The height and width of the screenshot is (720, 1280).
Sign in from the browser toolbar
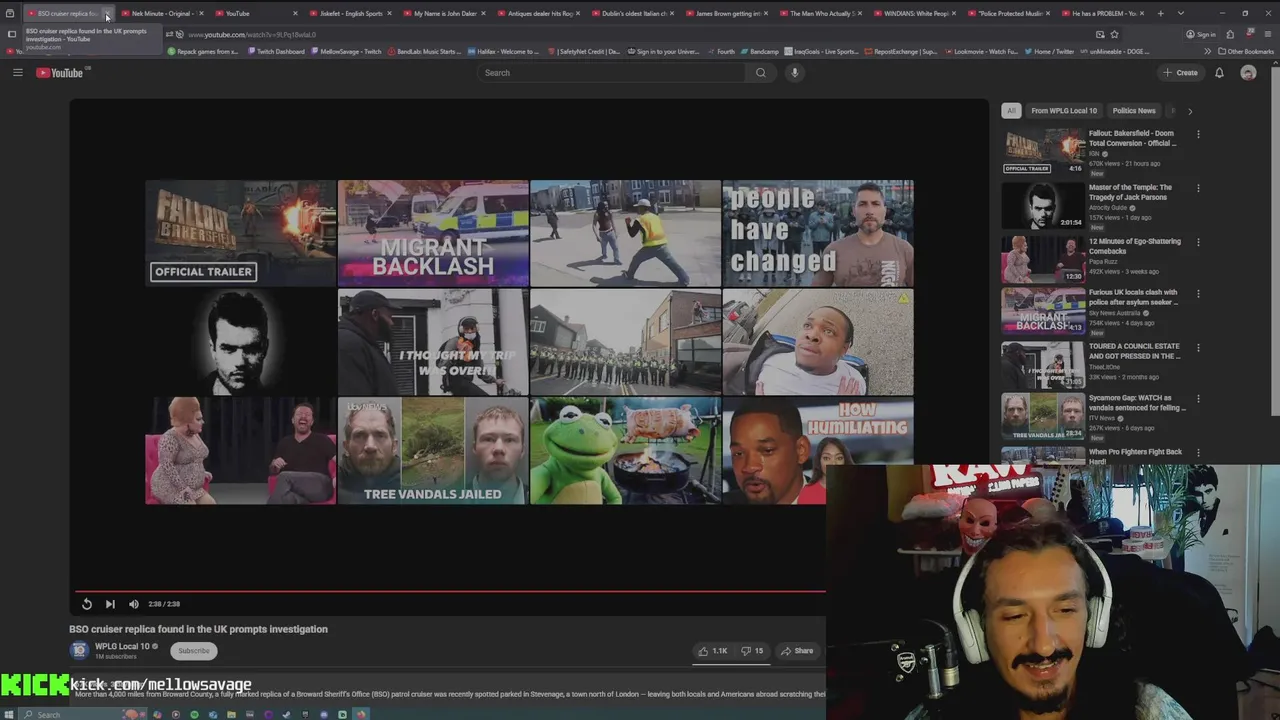pyautogui.click(x=1201, y=34)
